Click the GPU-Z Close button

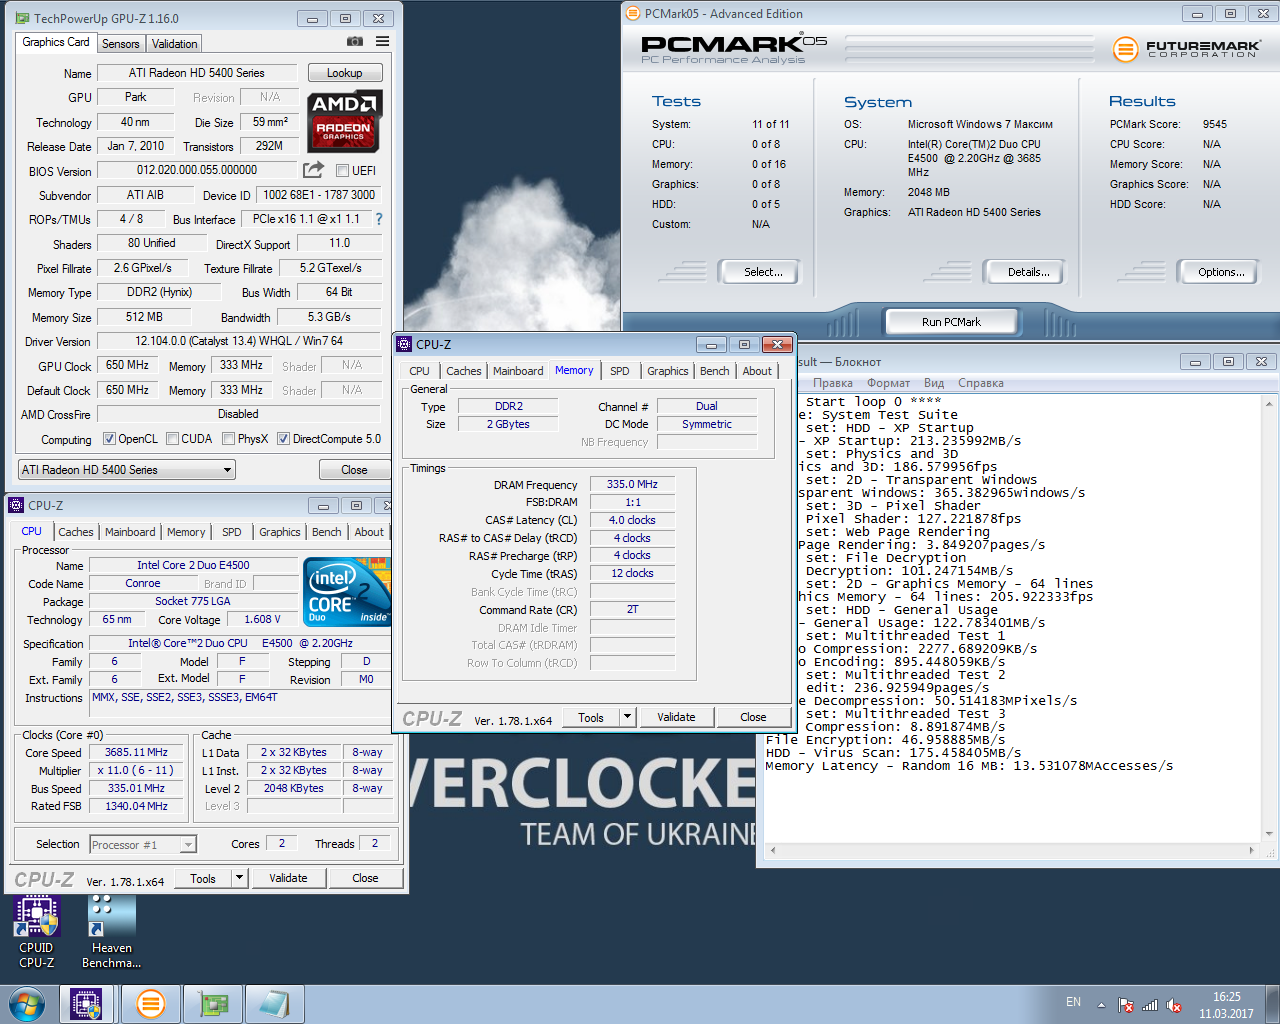[354, 470]
